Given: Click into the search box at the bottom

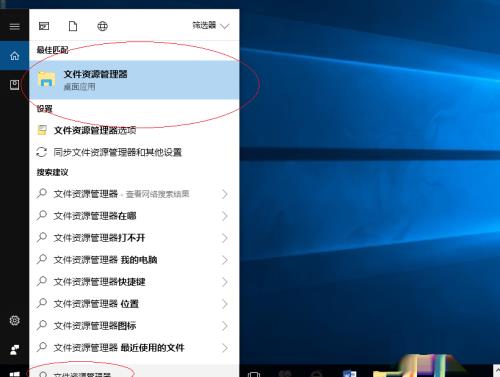Looking at the screenshot, I should point(134,371).
